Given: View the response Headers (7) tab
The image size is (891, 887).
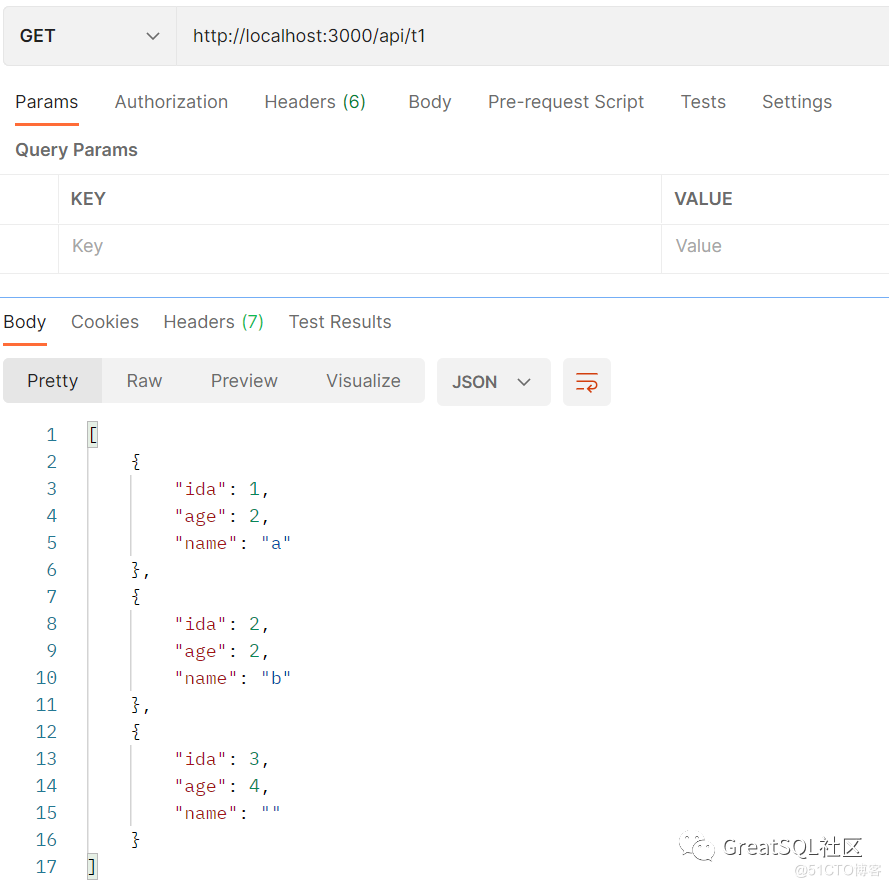Looking at the screenshot, I should point(213,322).
